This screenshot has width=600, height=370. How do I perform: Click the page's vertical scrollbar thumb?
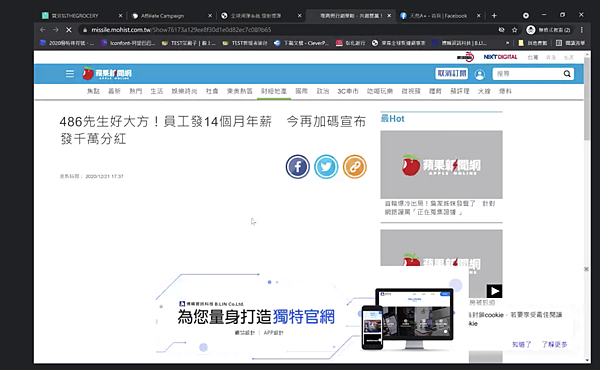587,99
